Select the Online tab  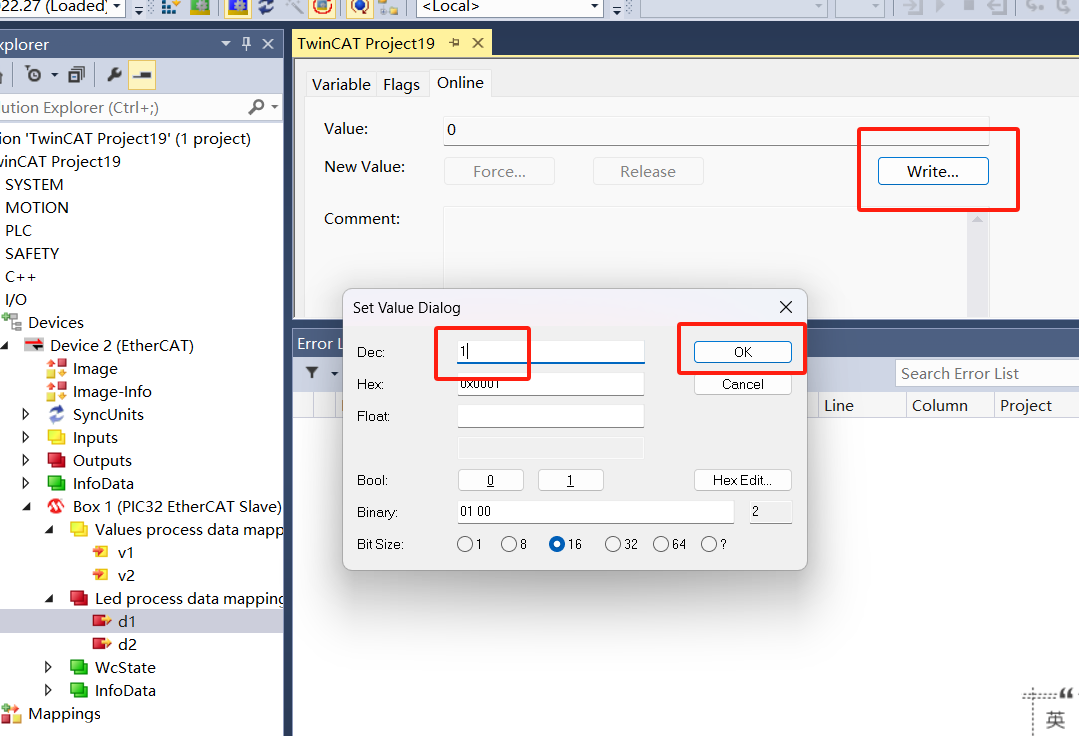460,83
